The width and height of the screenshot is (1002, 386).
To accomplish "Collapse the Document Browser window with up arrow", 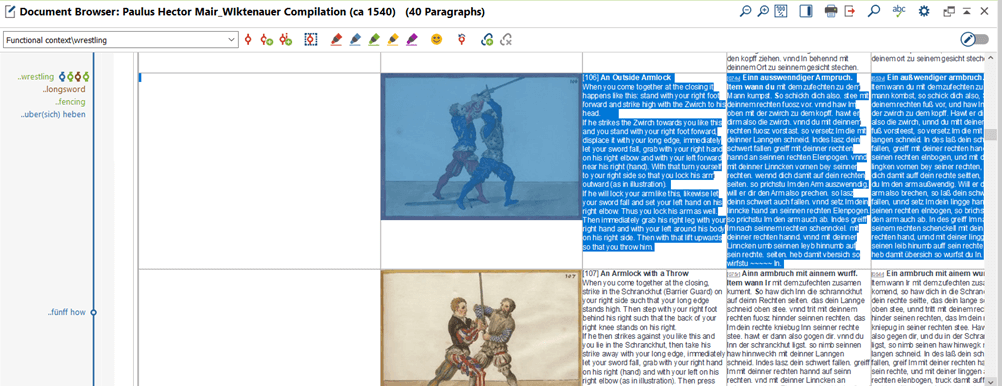I will 967,11.
